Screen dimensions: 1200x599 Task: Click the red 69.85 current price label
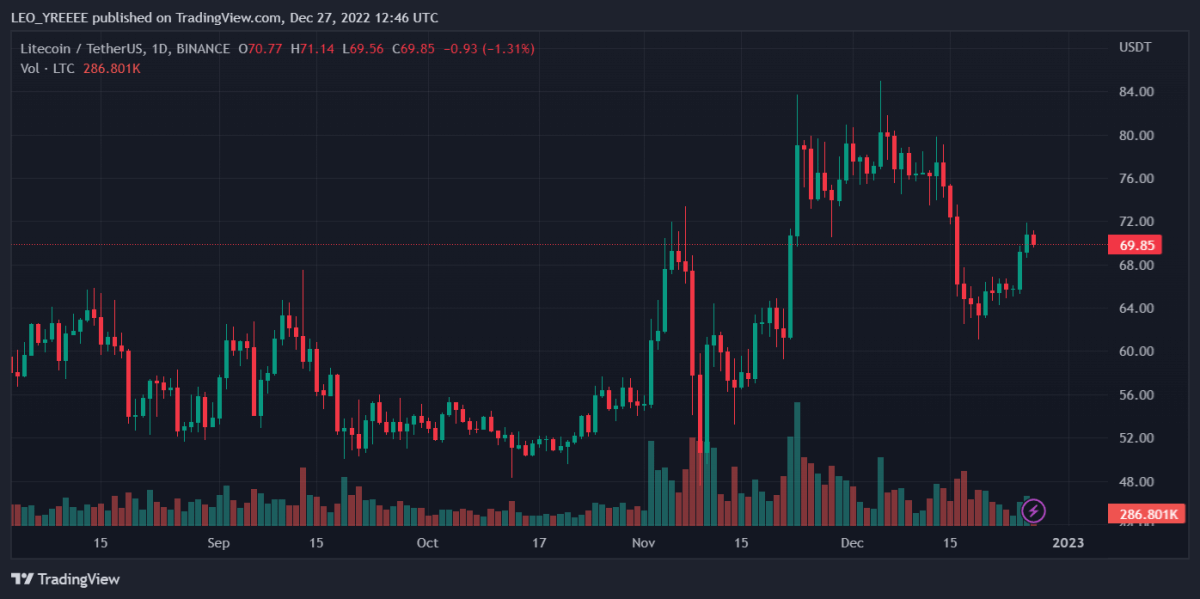(1137, 245)
